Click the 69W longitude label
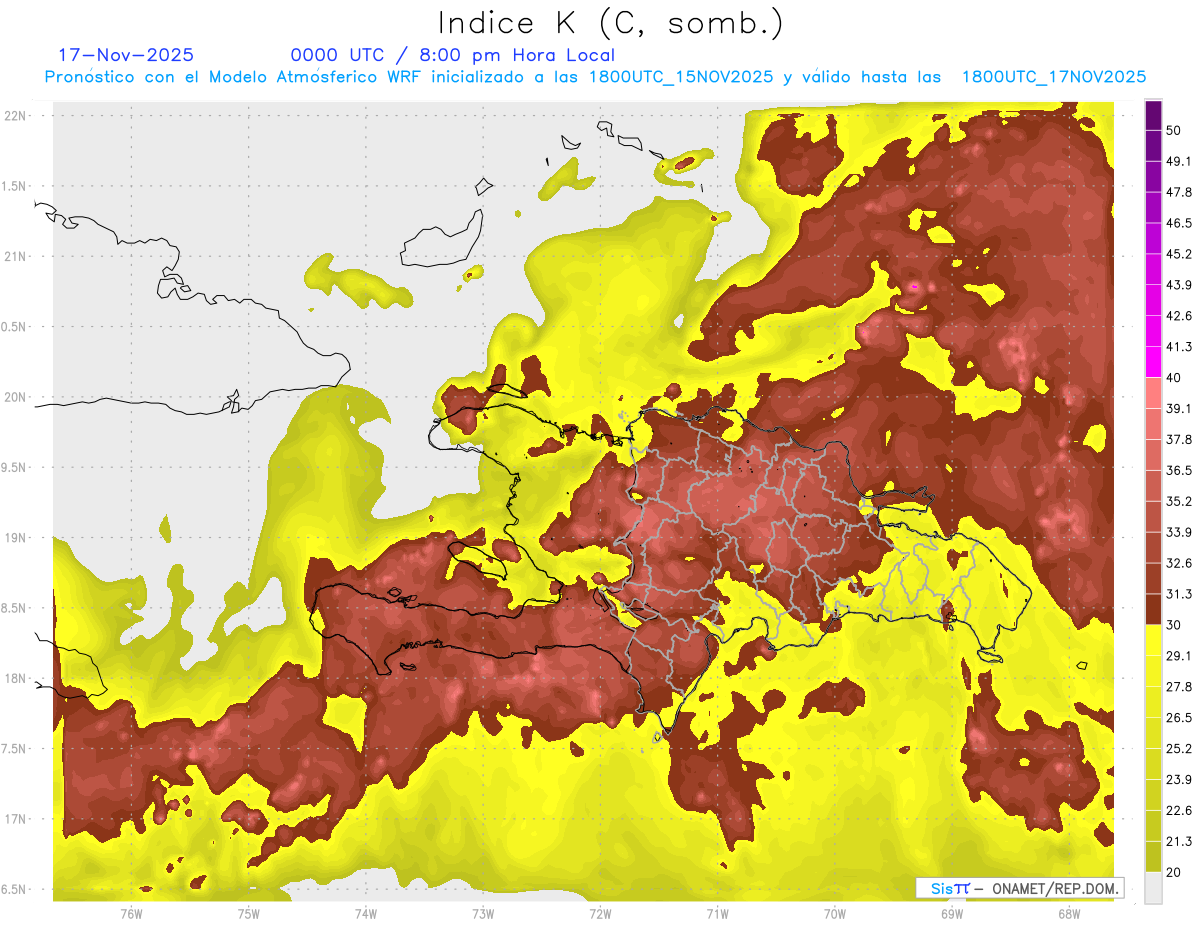 (x=952, y=913)
